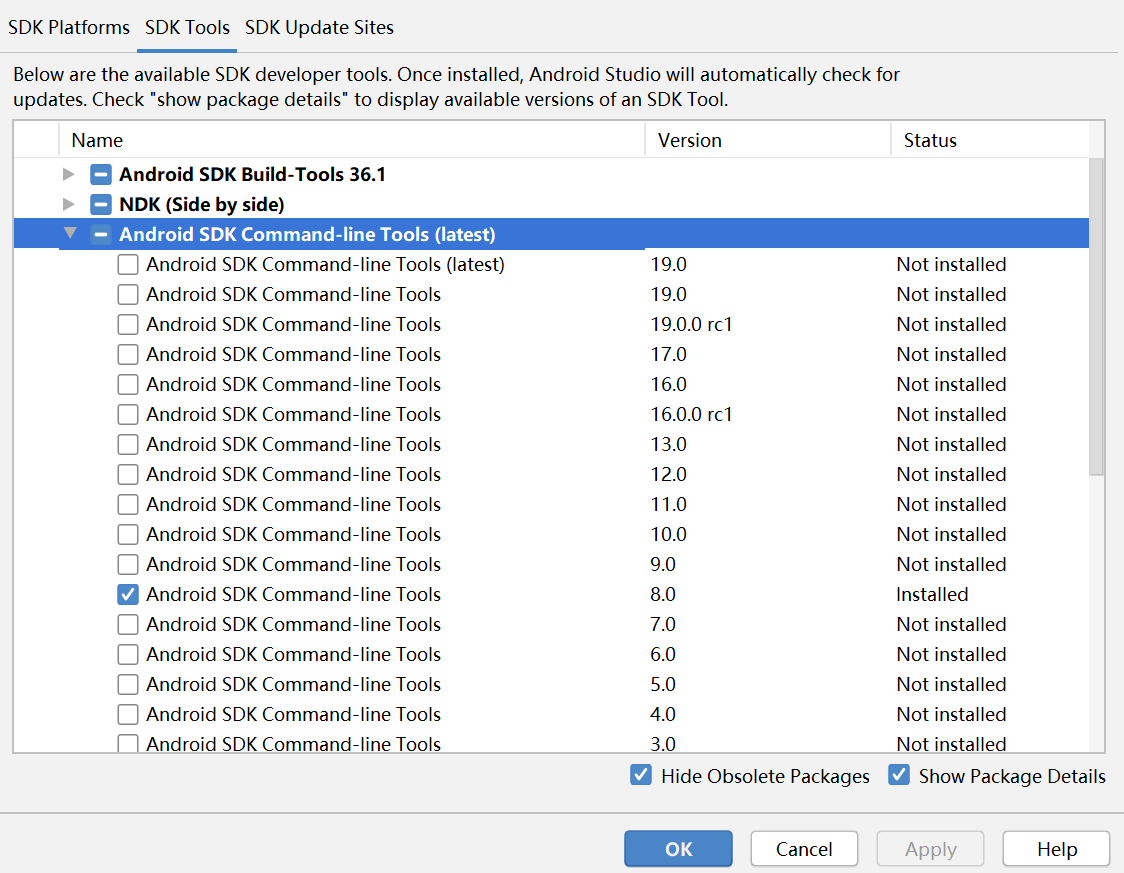Image resolution: width=1124 pixels, height=873 pixels.
Task: Collapse Android SDK Command-line Tools (latest) group
Action: [69, 234]
